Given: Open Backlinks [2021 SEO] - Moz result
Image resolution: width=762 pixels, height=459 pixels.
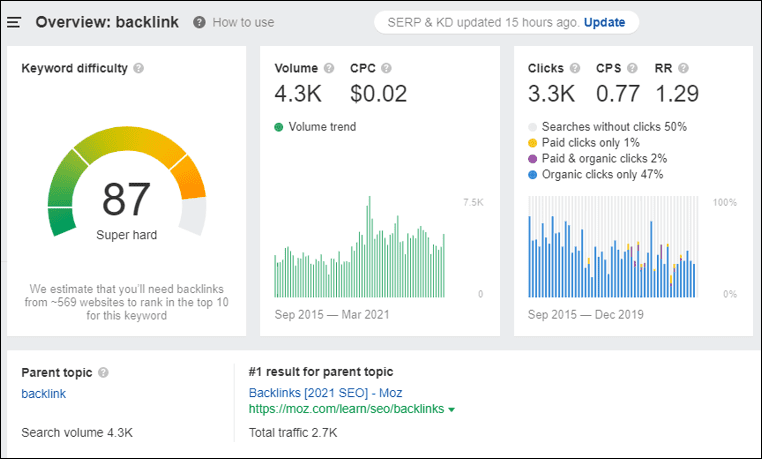Looking at the screenshot, I should 325,393.
